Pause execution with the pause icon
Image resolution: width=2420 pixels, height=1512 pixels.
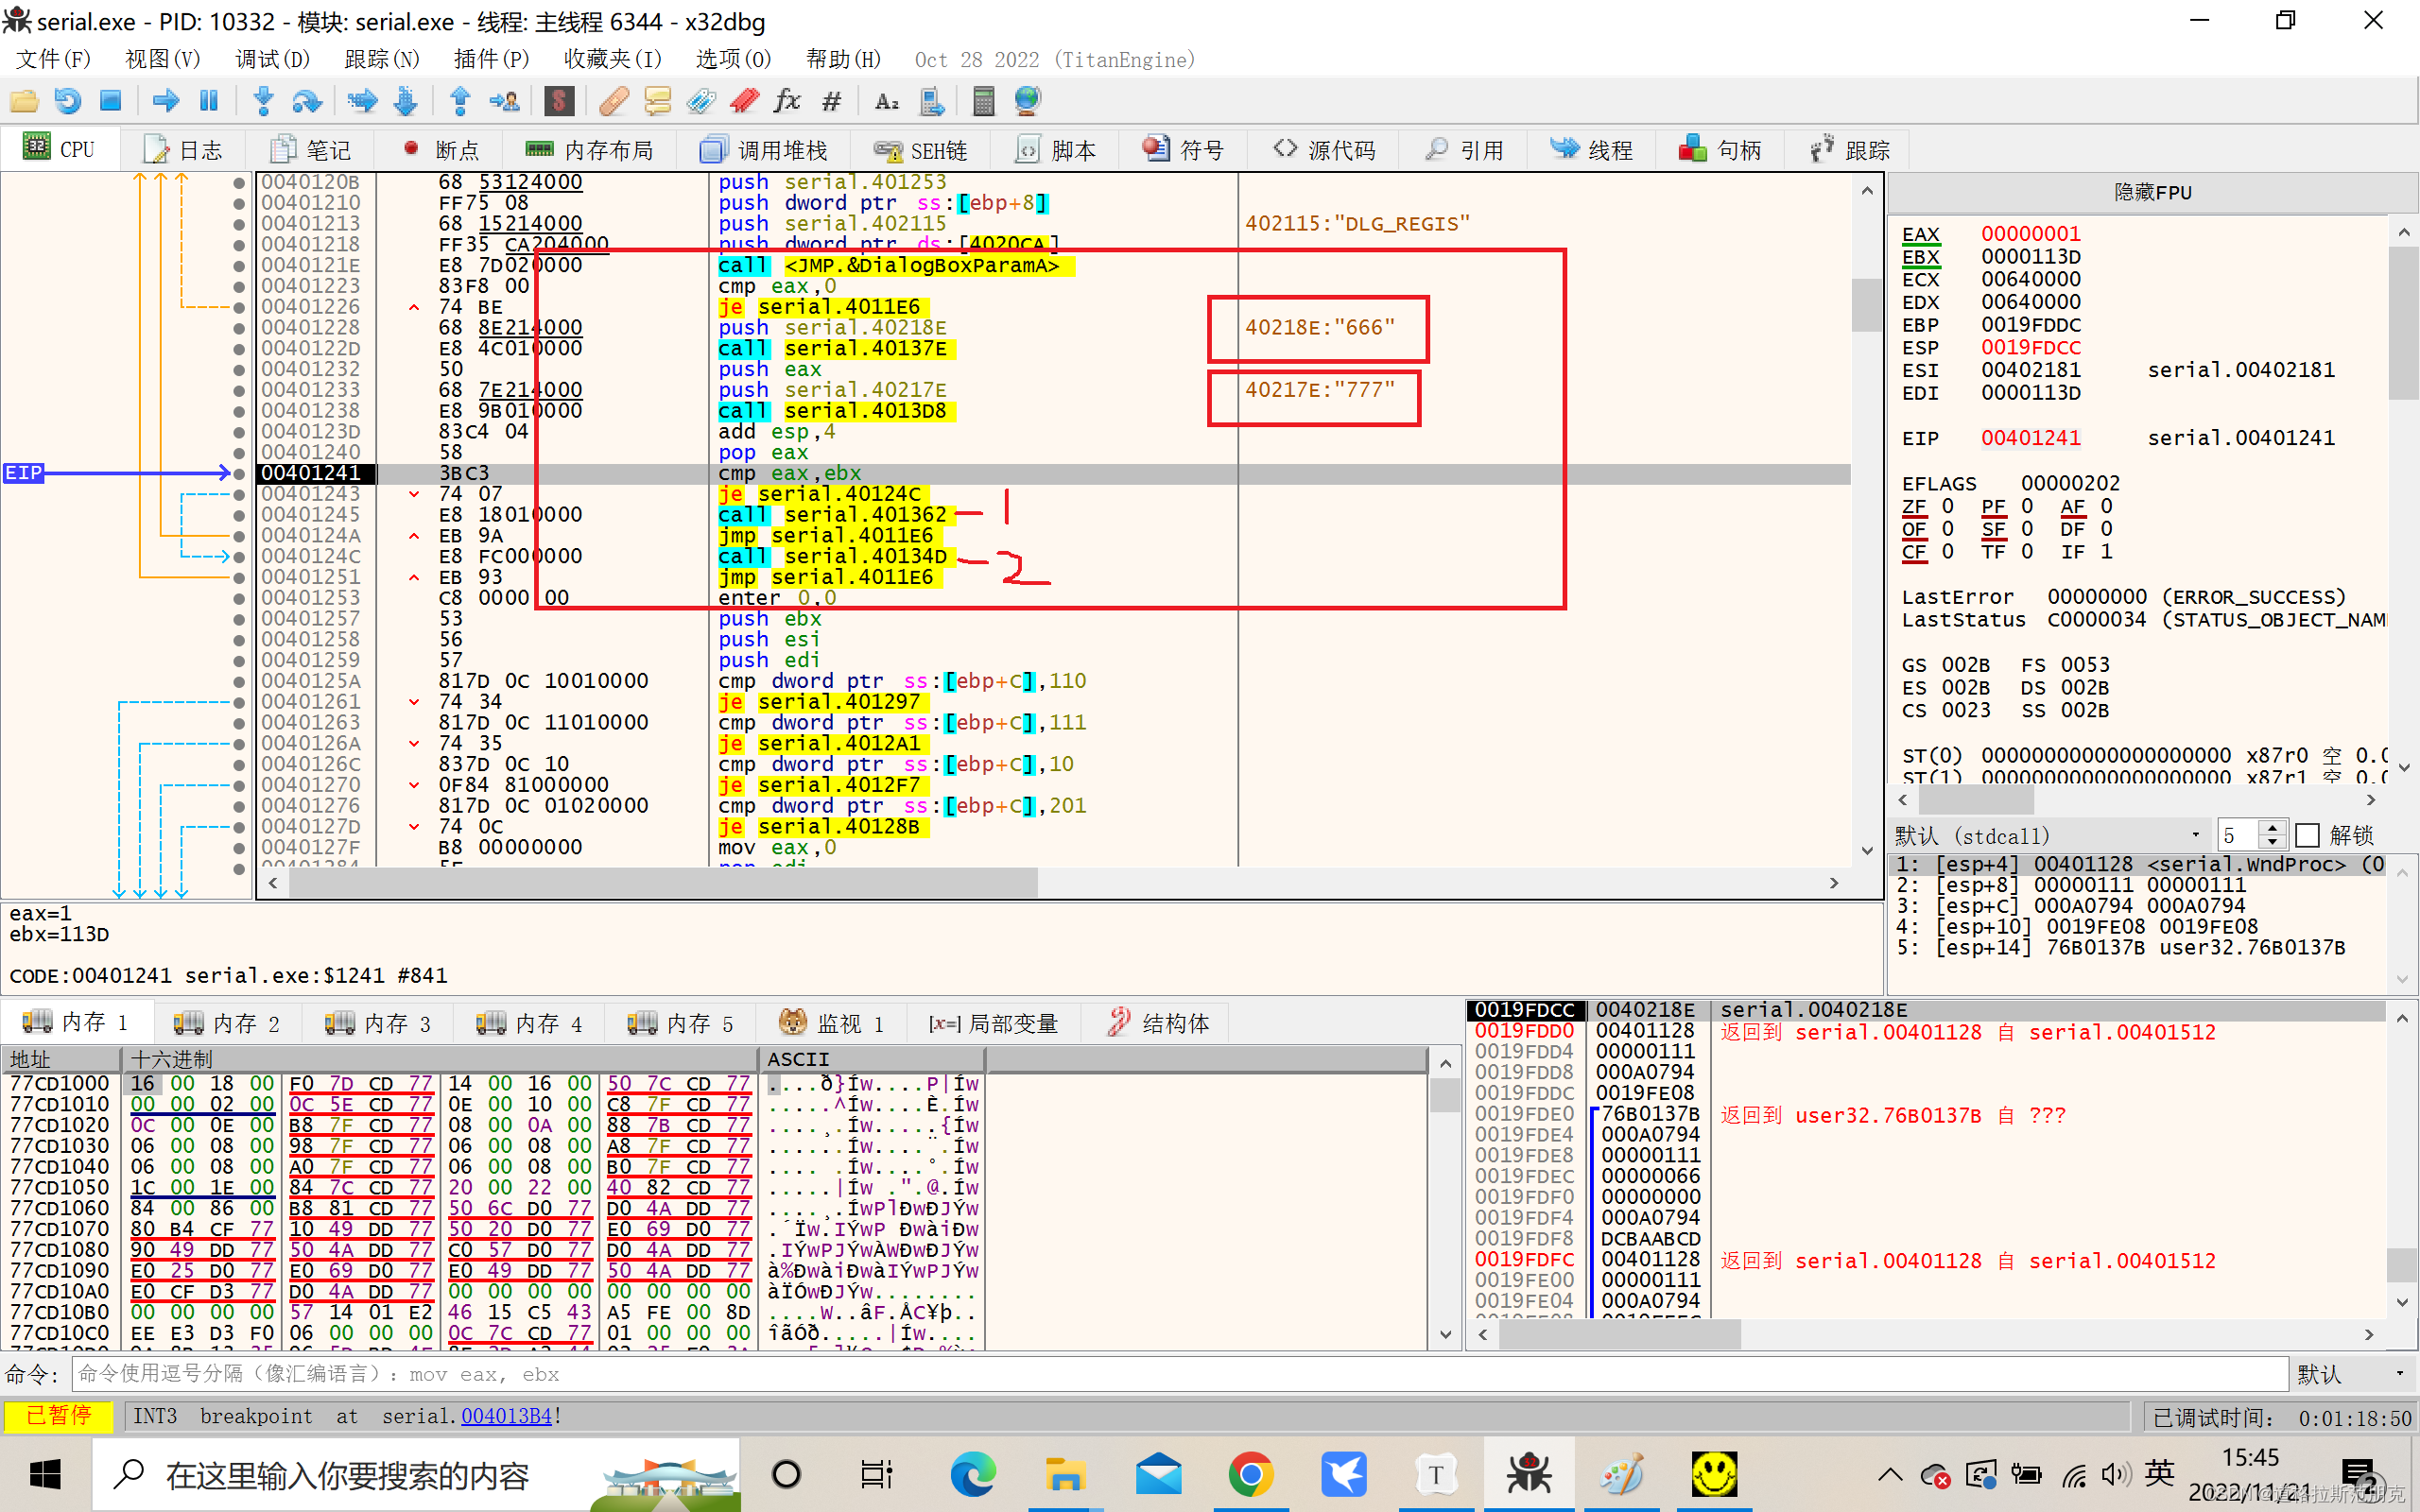coord(209,100)
